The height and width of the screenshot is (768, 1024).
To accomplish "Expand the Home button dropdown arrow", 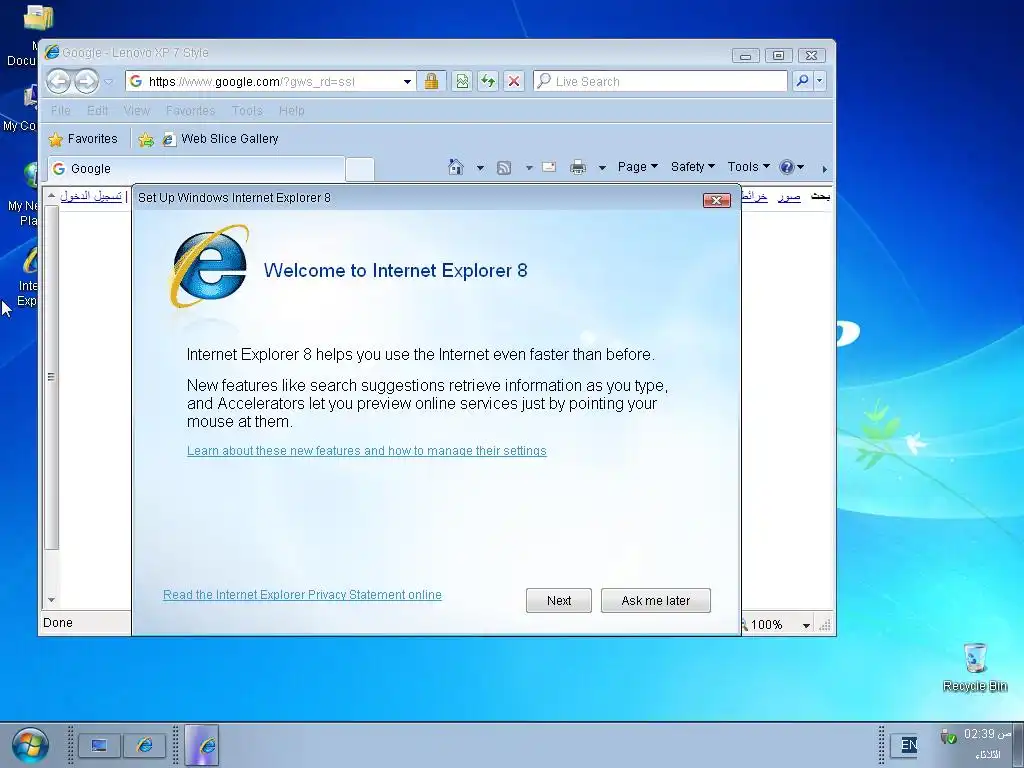I will (480, 168).
